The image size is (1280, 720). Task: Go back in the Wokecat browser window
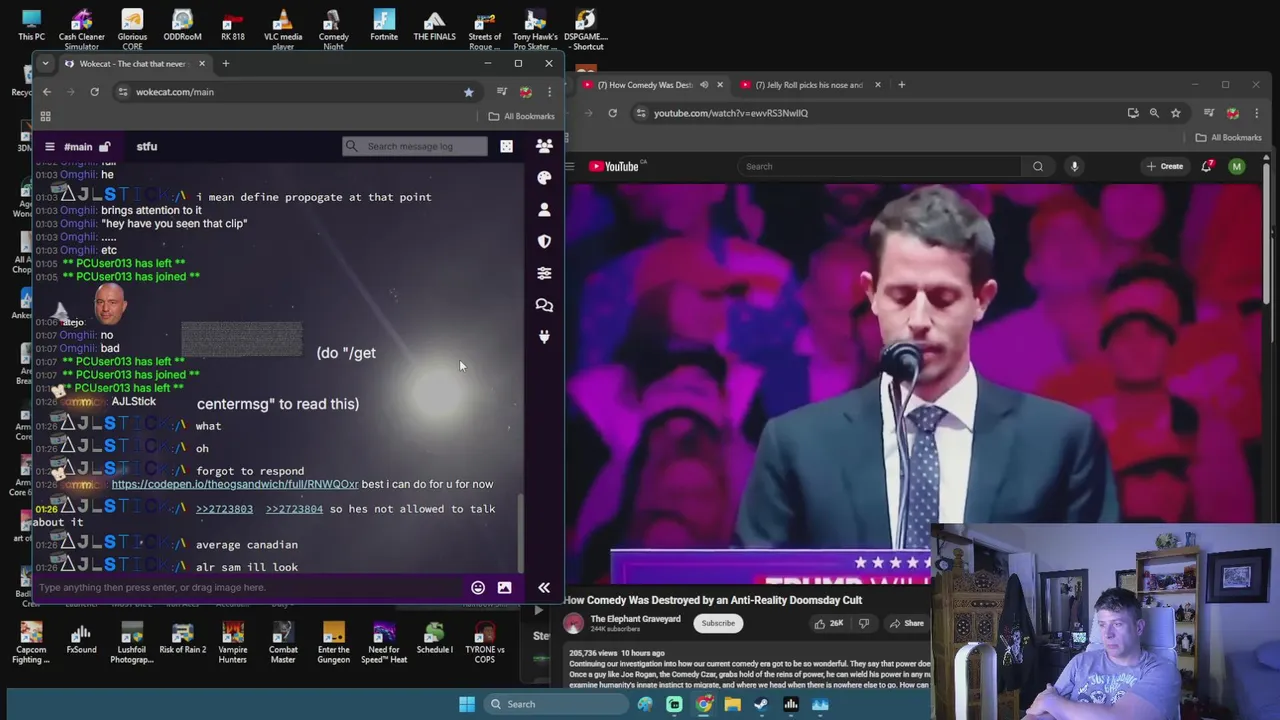(x=46, y=92)
